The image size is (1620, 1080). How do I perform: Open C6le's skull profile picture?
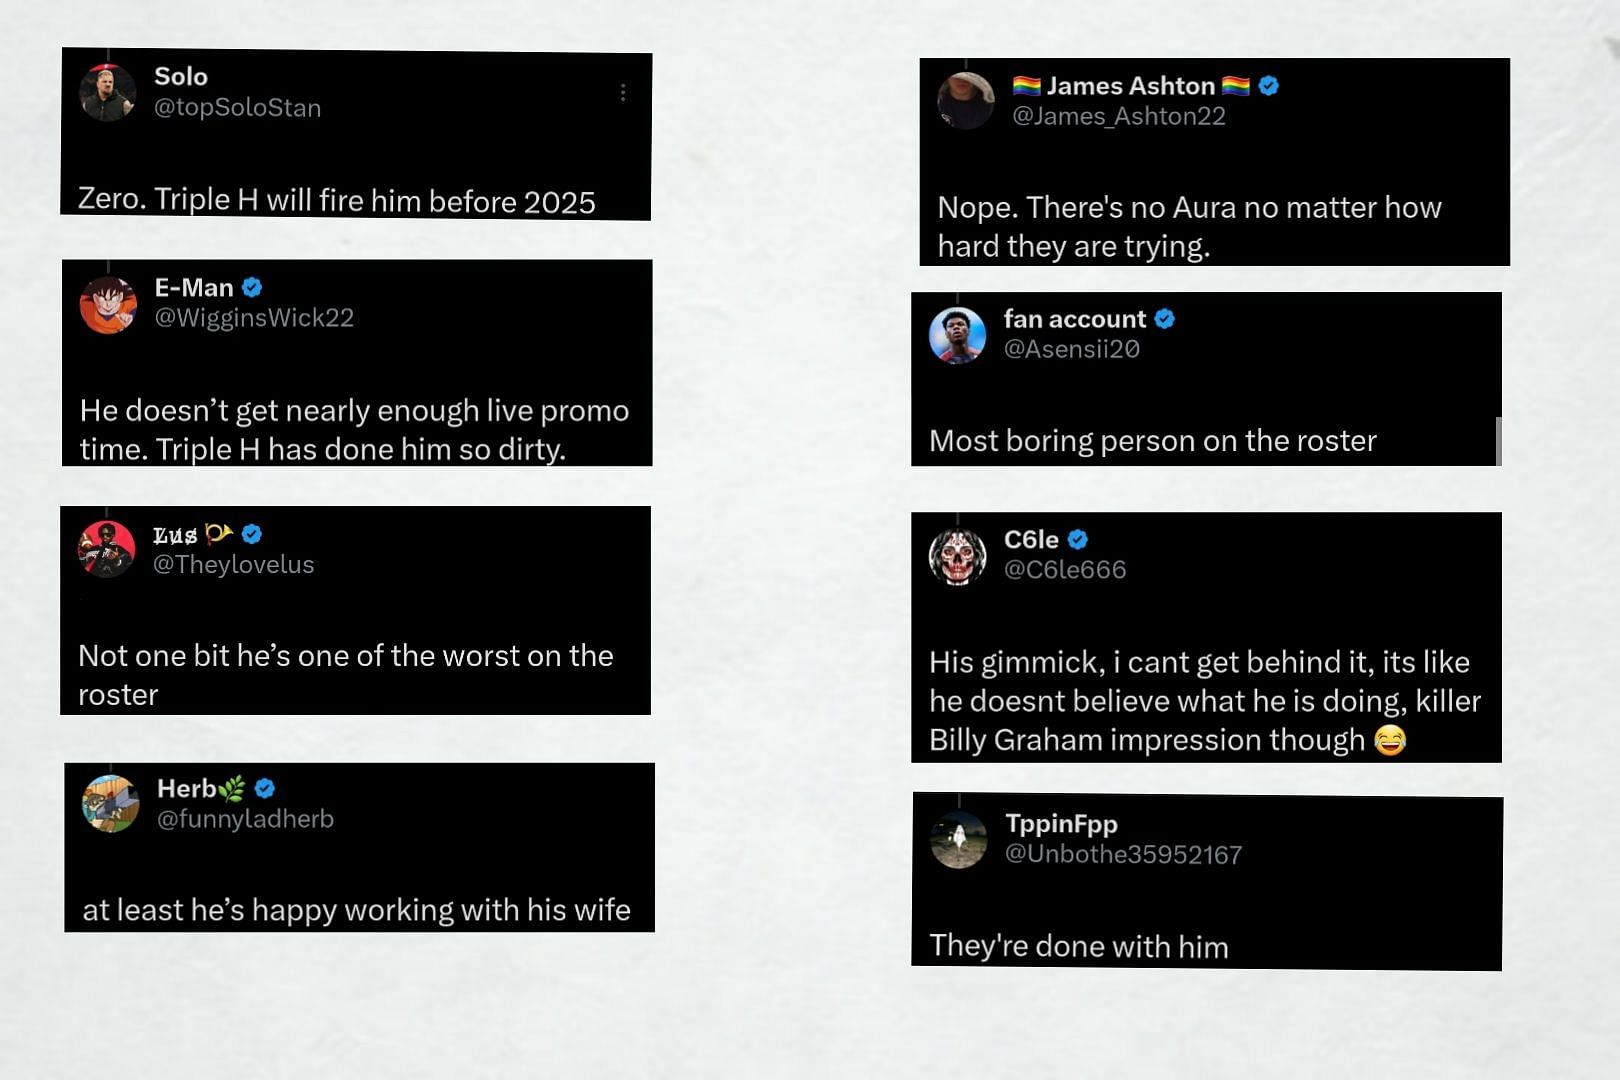tap(957, 556)
